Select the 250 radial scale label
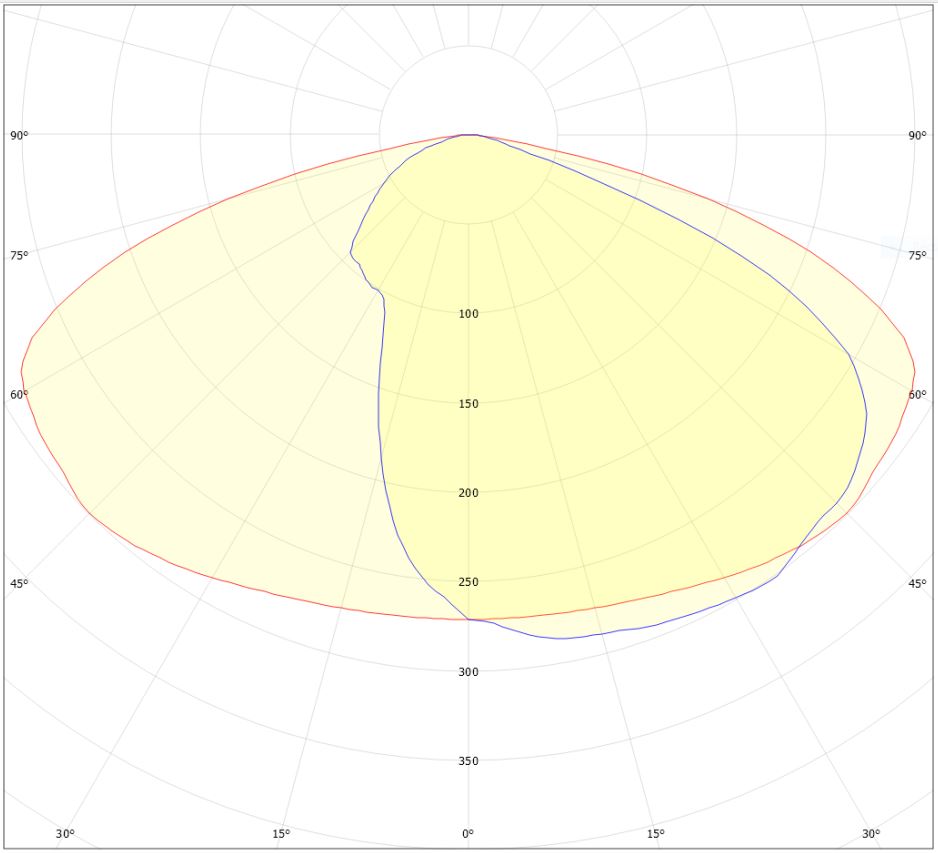Image resolution: width=938 pixels, height=853 pixels. (468, 582)
